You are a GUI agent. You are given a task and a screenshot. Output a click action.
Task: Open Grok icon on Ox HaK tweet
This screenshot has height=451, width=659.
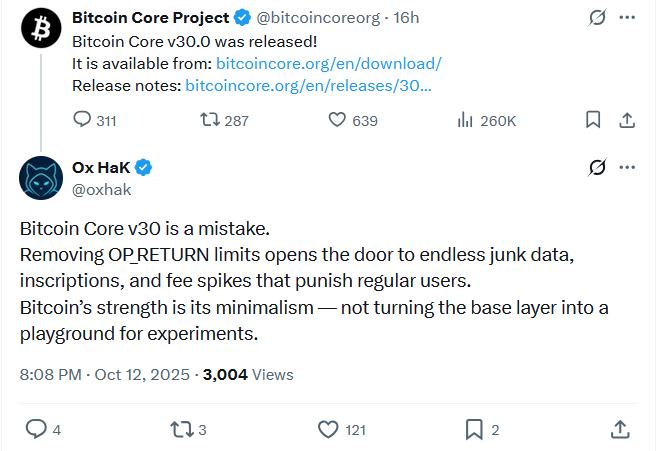click(597, 167)
